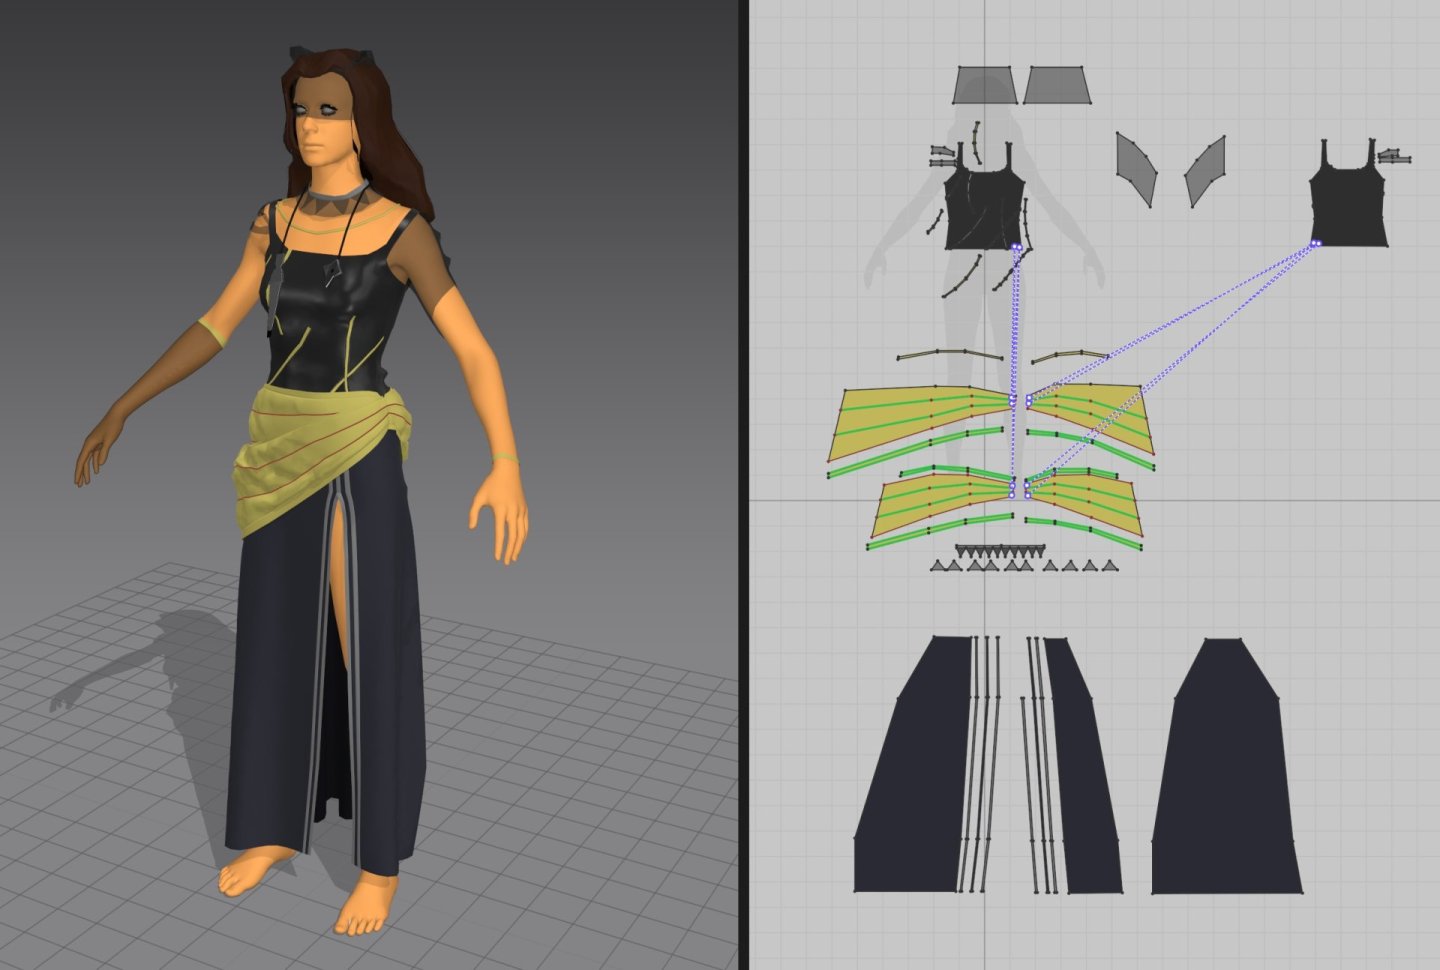Pick the right gray sleeve-shaped pattern piece
Screen dimensions: 1440x970
tap(1207, 170)
